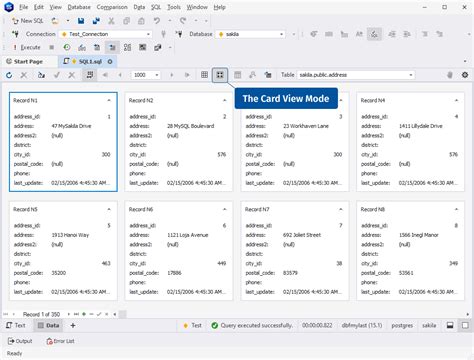Click the Query Profiler chart icon
Image resolution: width=474 pixels, height=360 pixels.
82,47
